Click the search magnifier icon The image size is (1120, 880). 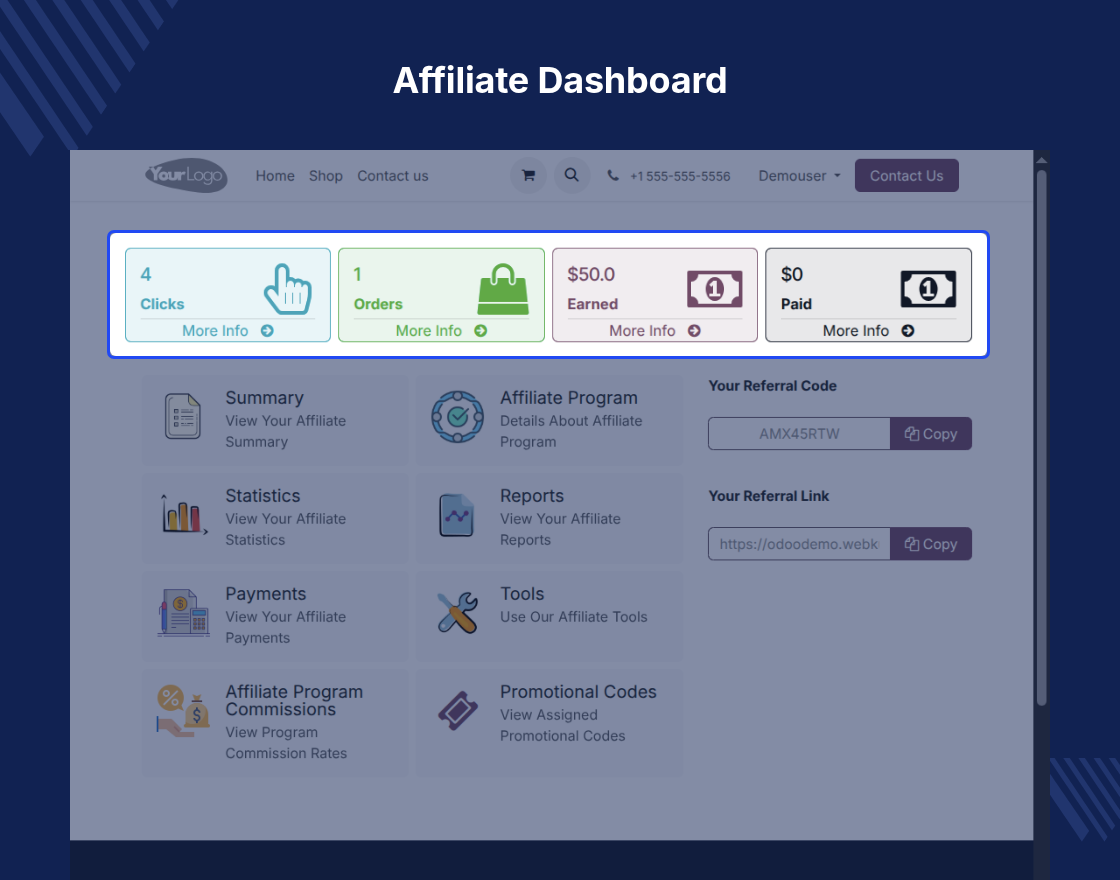point(571,175)
